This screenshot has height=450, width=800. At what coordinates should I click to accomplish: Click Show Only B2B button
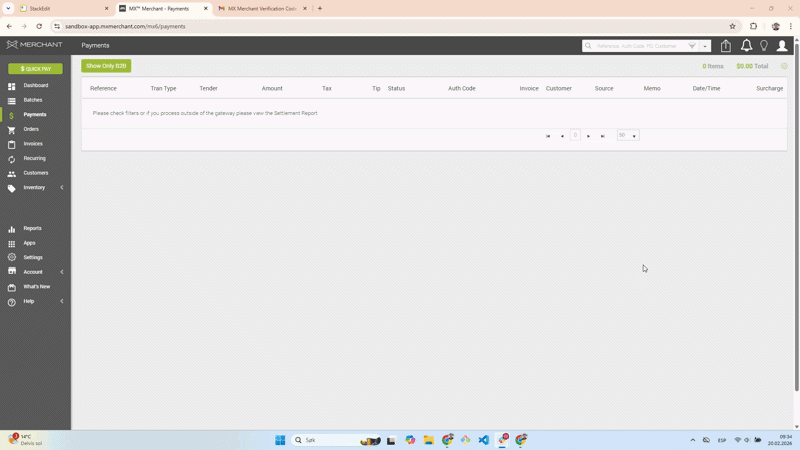click(x=106, y=66)
